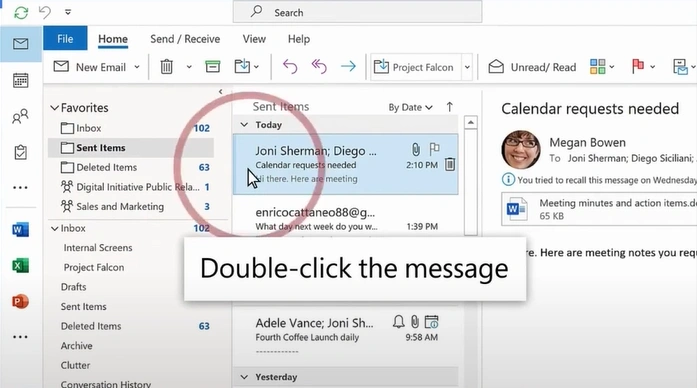Viewport: 697px width, 388px height.
Task: Open the Help tab
Action: [299, 39]
